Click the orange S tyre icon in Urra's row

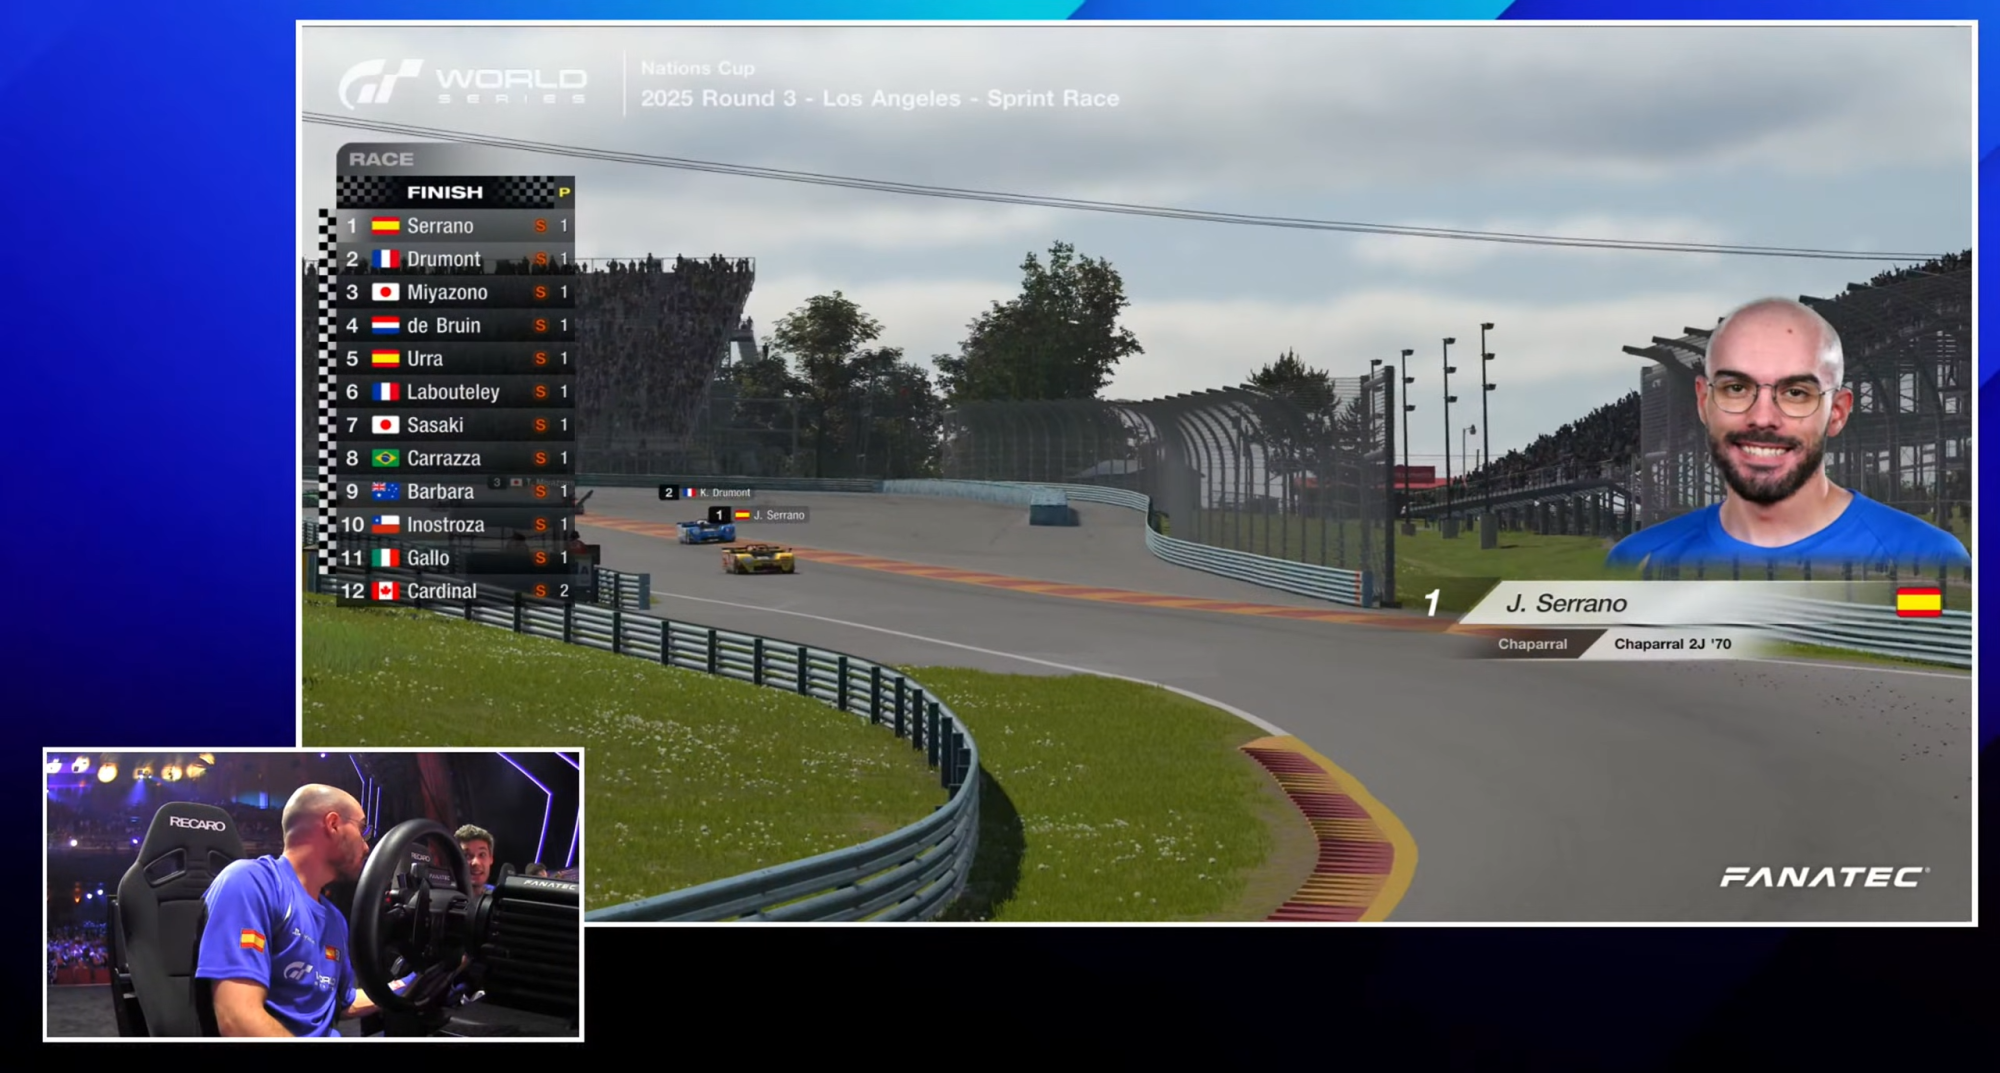(x=540, y=358)
